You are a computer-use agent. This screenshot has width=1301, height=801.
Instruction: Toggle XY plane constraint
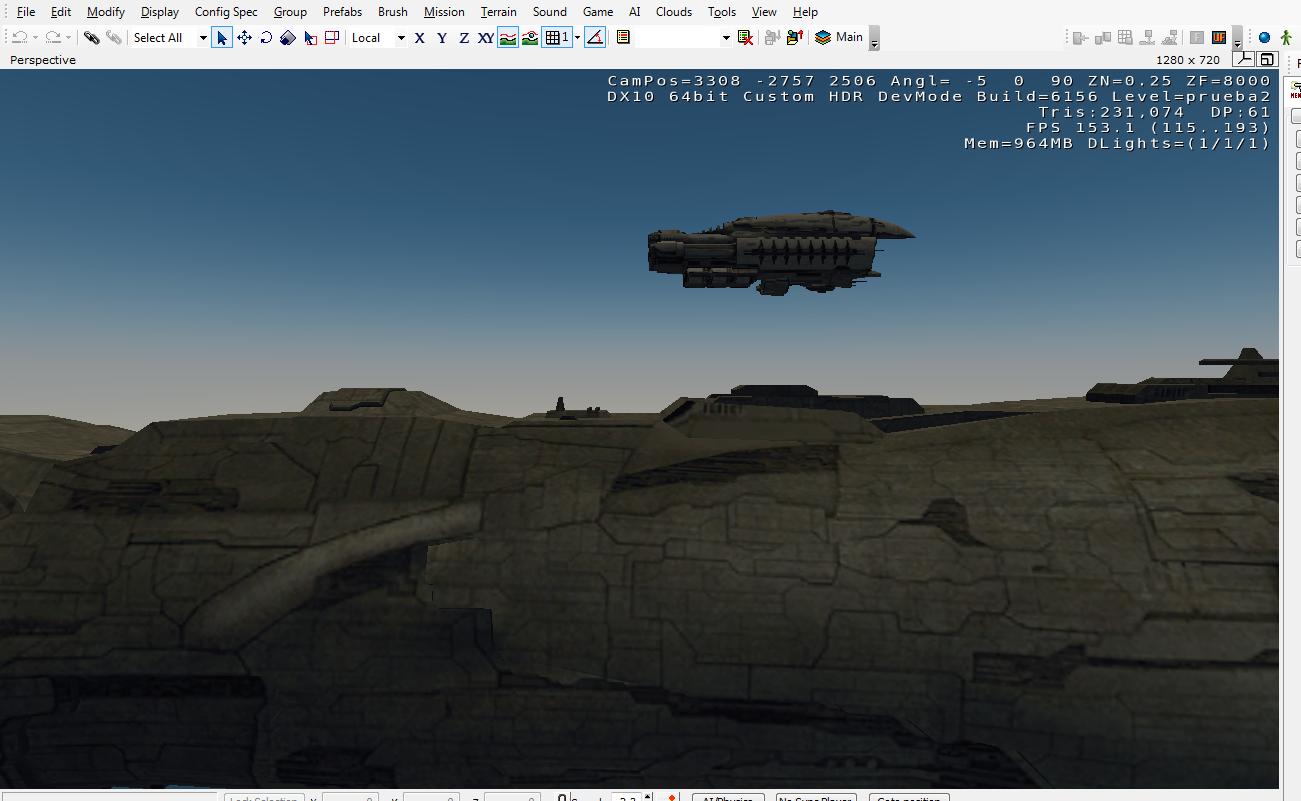point(486,38)
